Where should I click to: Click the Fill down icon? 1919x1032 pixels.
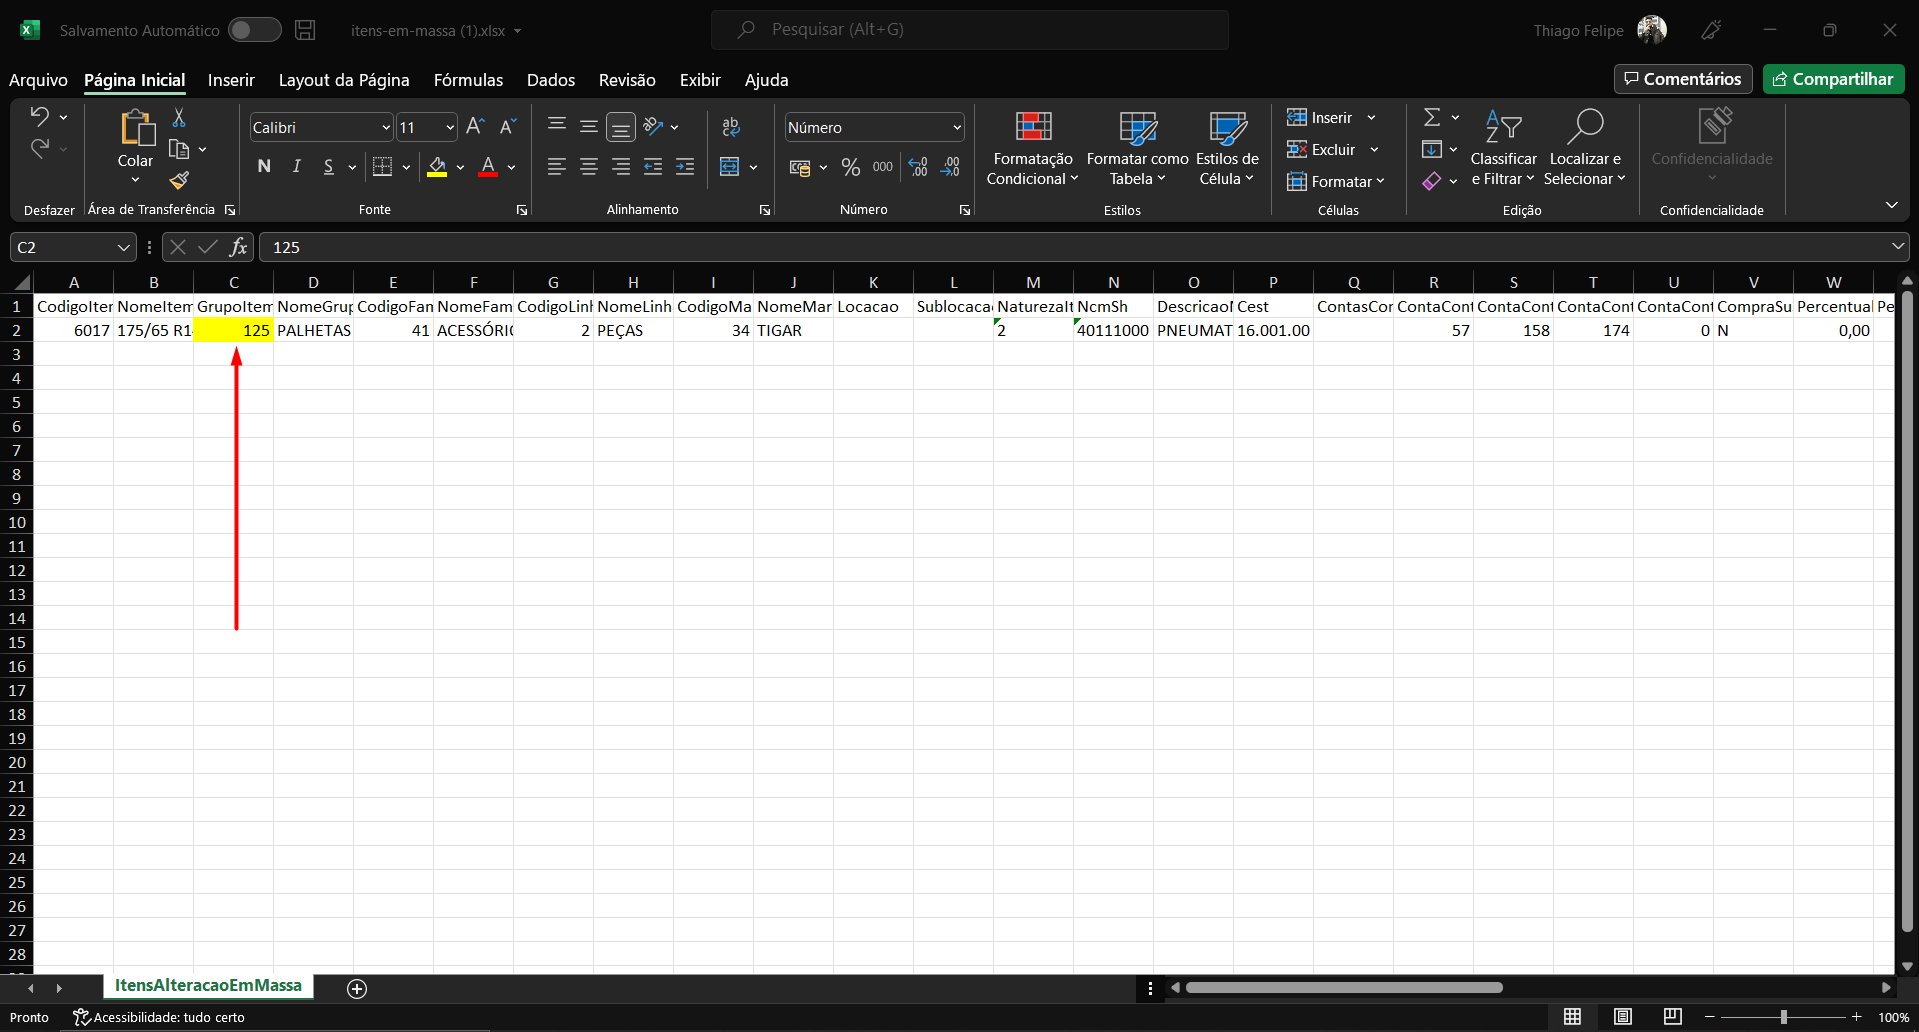[x=1432, y=149]
